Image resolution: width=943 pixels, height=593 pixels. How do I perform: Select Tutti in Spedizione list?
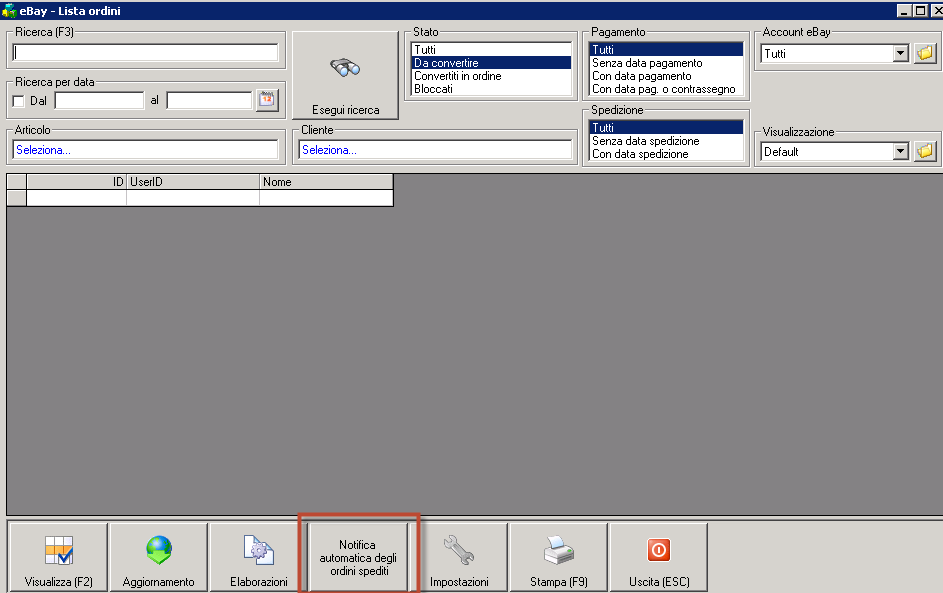point(666,128)
